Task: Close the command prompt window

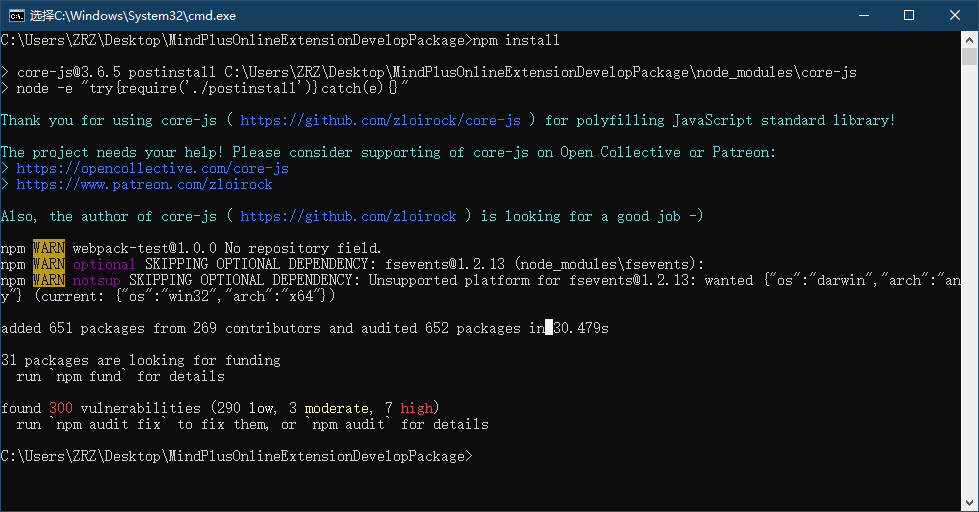Action: [x=955, y=16]
